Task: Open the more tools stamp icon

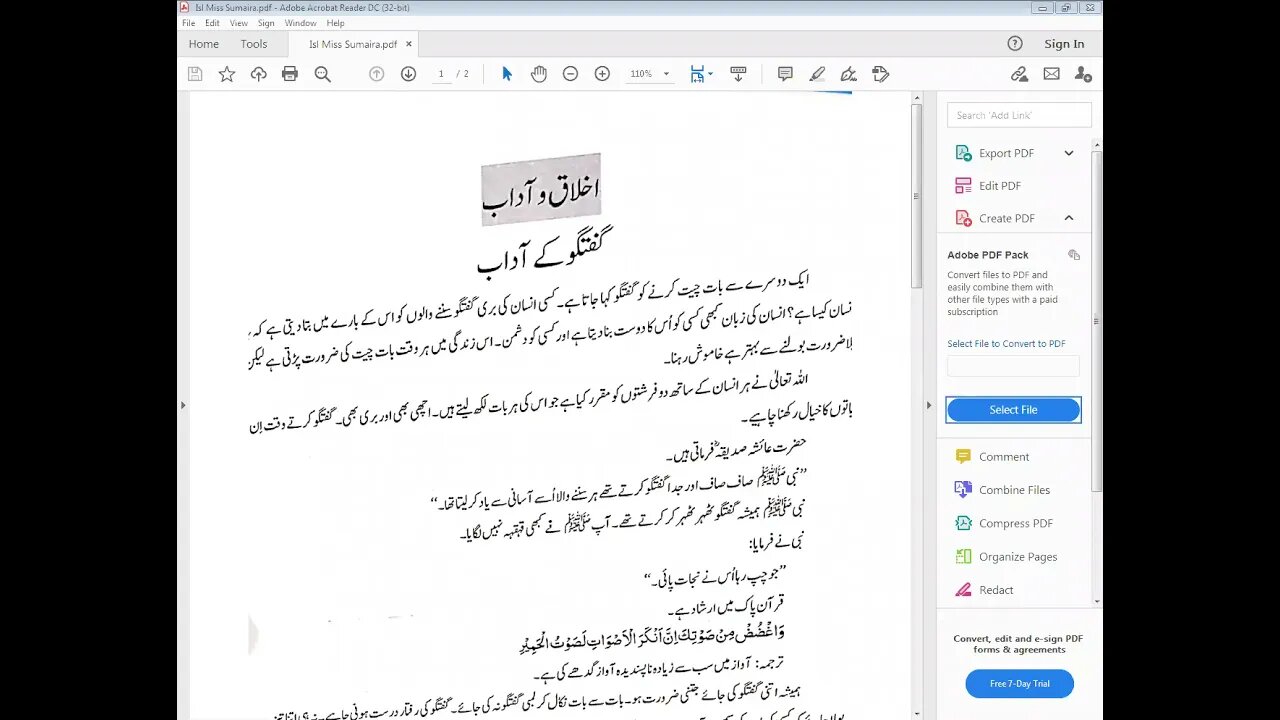Action: [880, 74]
